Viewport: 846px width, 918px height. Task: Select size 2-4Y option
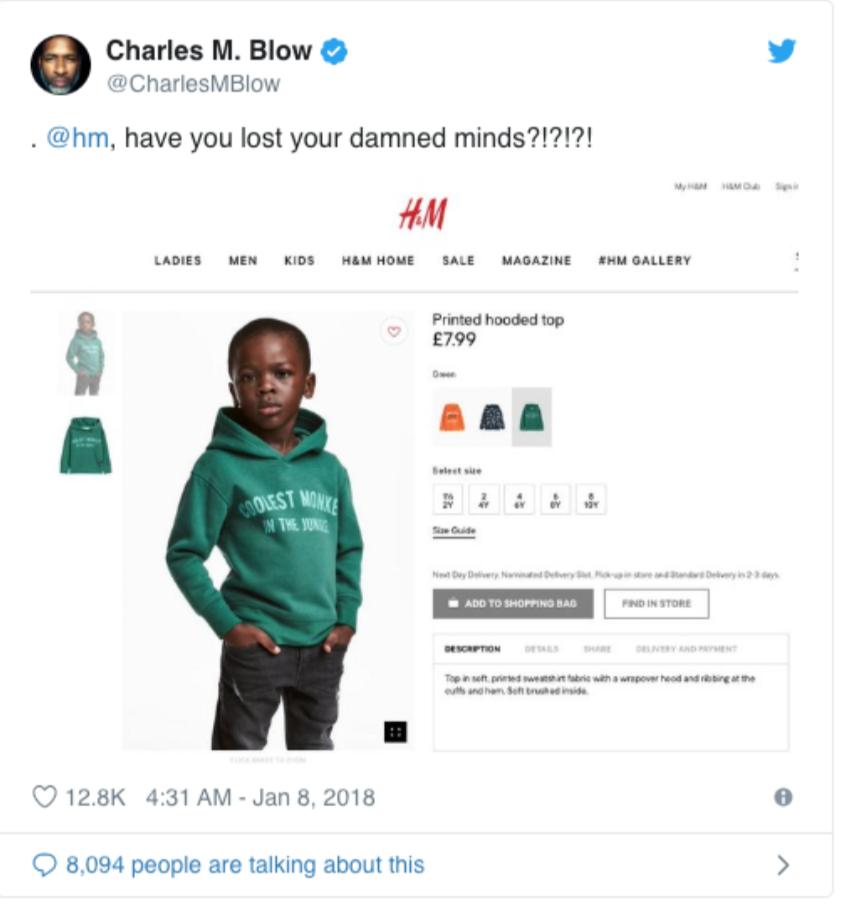coord(484,499)
